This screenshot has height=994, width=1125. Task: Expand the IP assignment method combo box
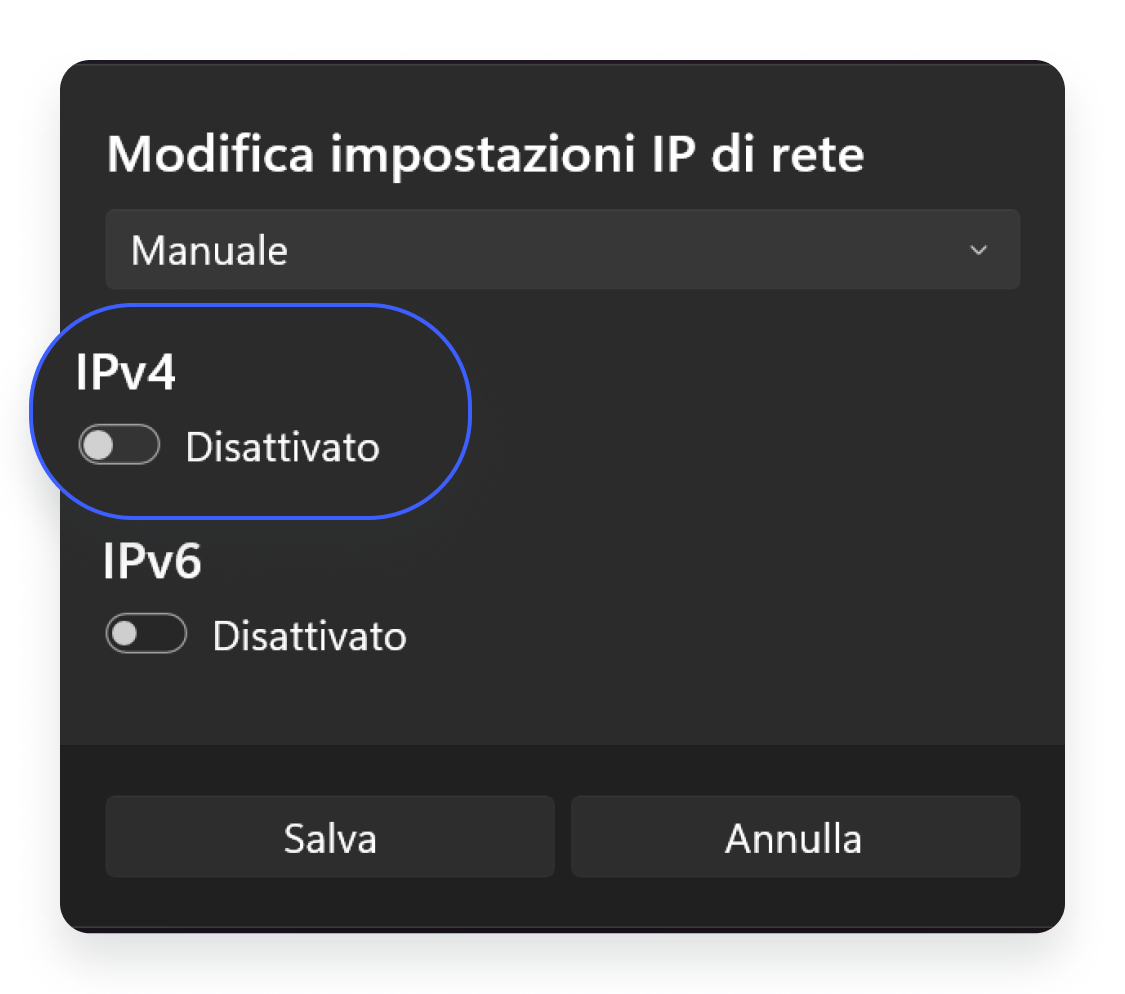(x=562, y=249)
